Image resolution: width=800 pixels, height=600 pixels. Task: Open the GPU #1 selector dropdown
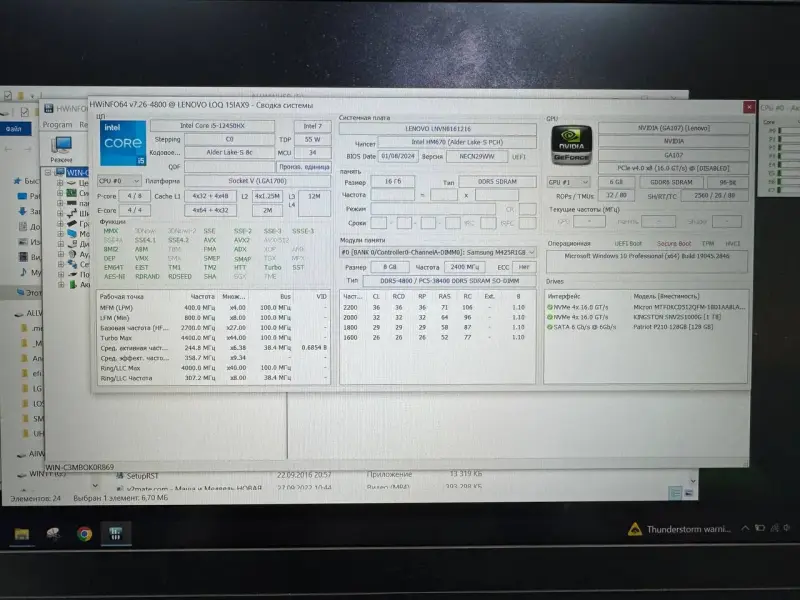point(568,182)
